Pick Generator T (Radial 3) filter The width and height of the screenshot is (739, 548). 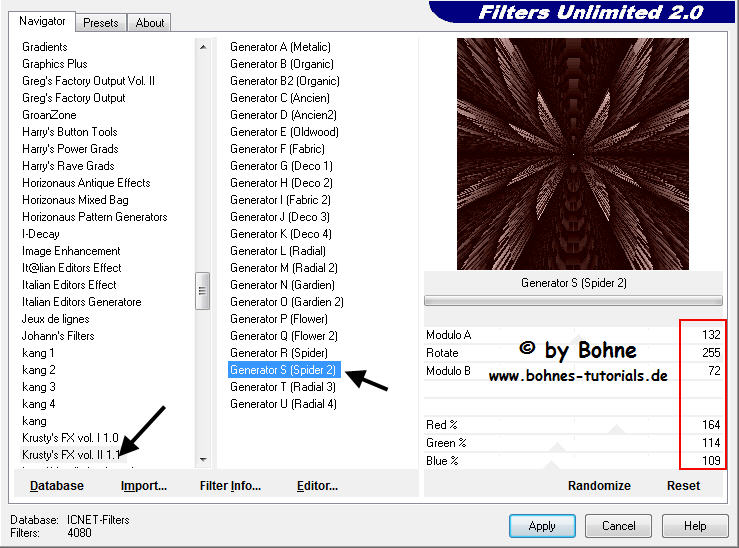(283, 387)
